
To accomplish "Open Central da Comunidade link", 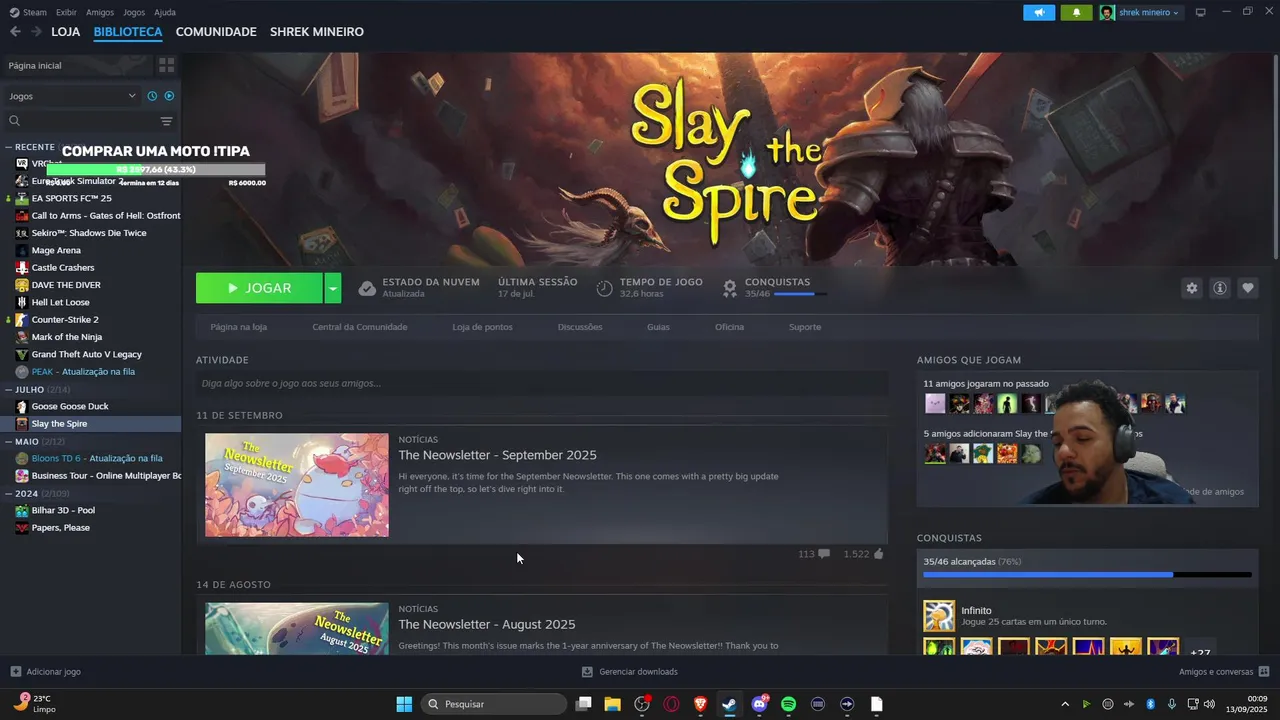I will [360, 327].
